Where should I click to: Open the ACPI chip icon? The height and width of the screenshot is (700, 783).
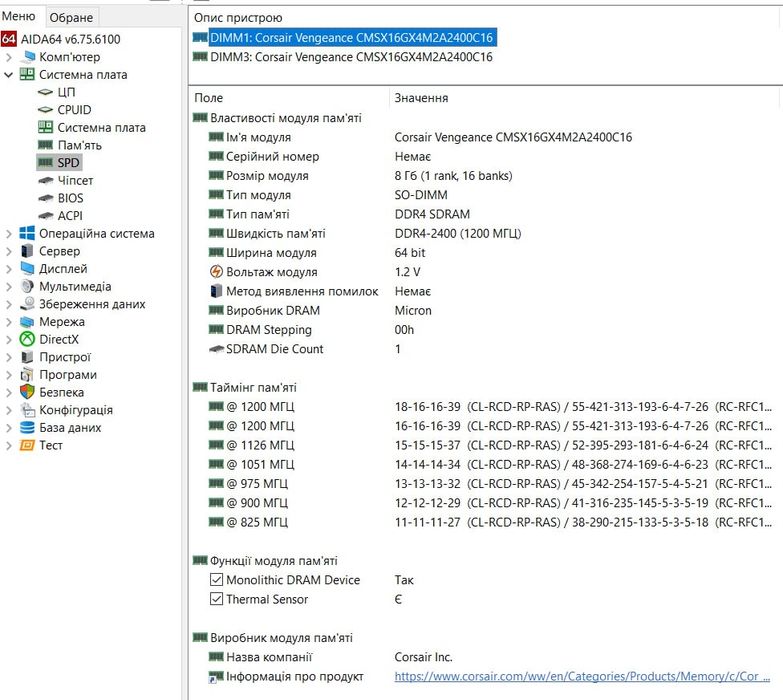pos(45,215)
